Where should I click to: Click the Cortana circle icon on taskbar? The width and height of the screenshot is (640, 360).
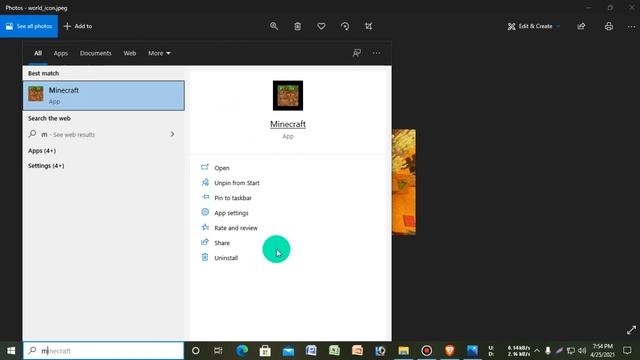click(196, 351)
